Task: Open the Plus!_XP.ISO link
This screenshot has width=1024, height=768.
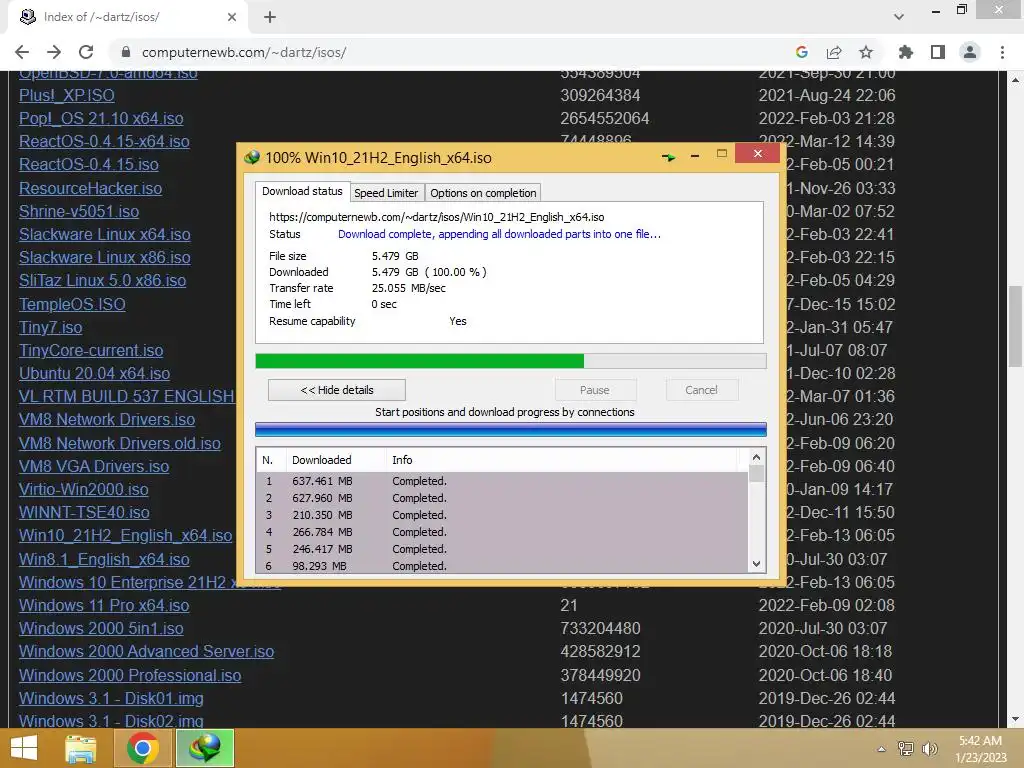Action: click(x=67, y=95)
